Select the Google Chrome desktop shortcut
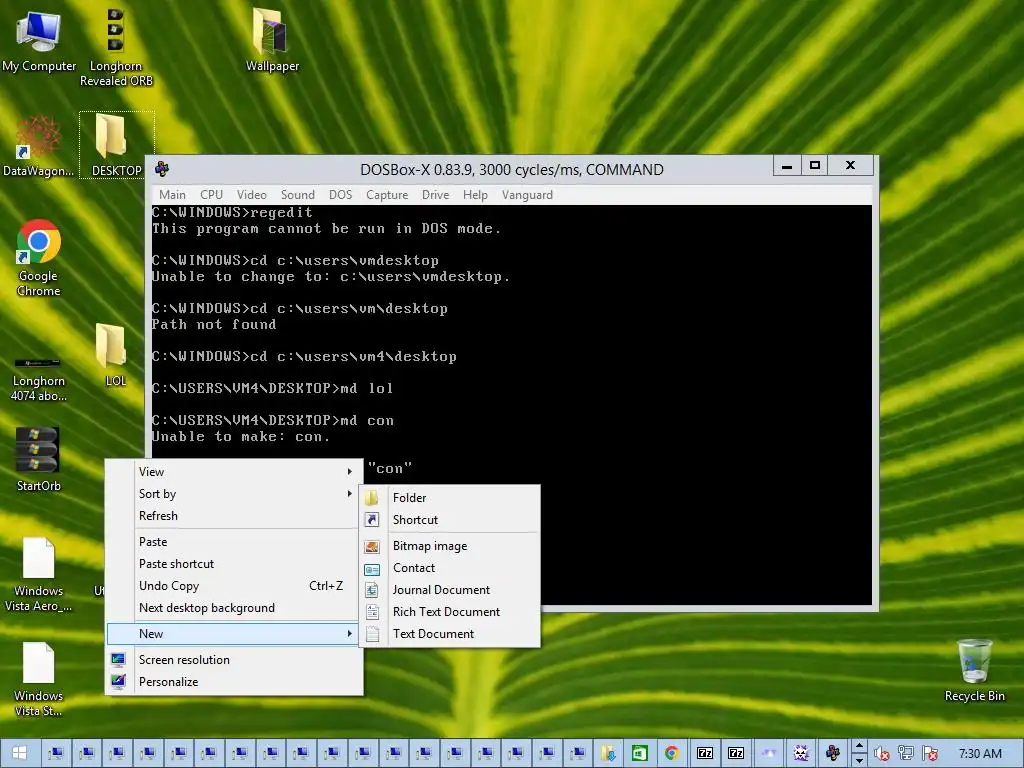Viewport: 1024px width, 768px height. [x=39, y=259]
